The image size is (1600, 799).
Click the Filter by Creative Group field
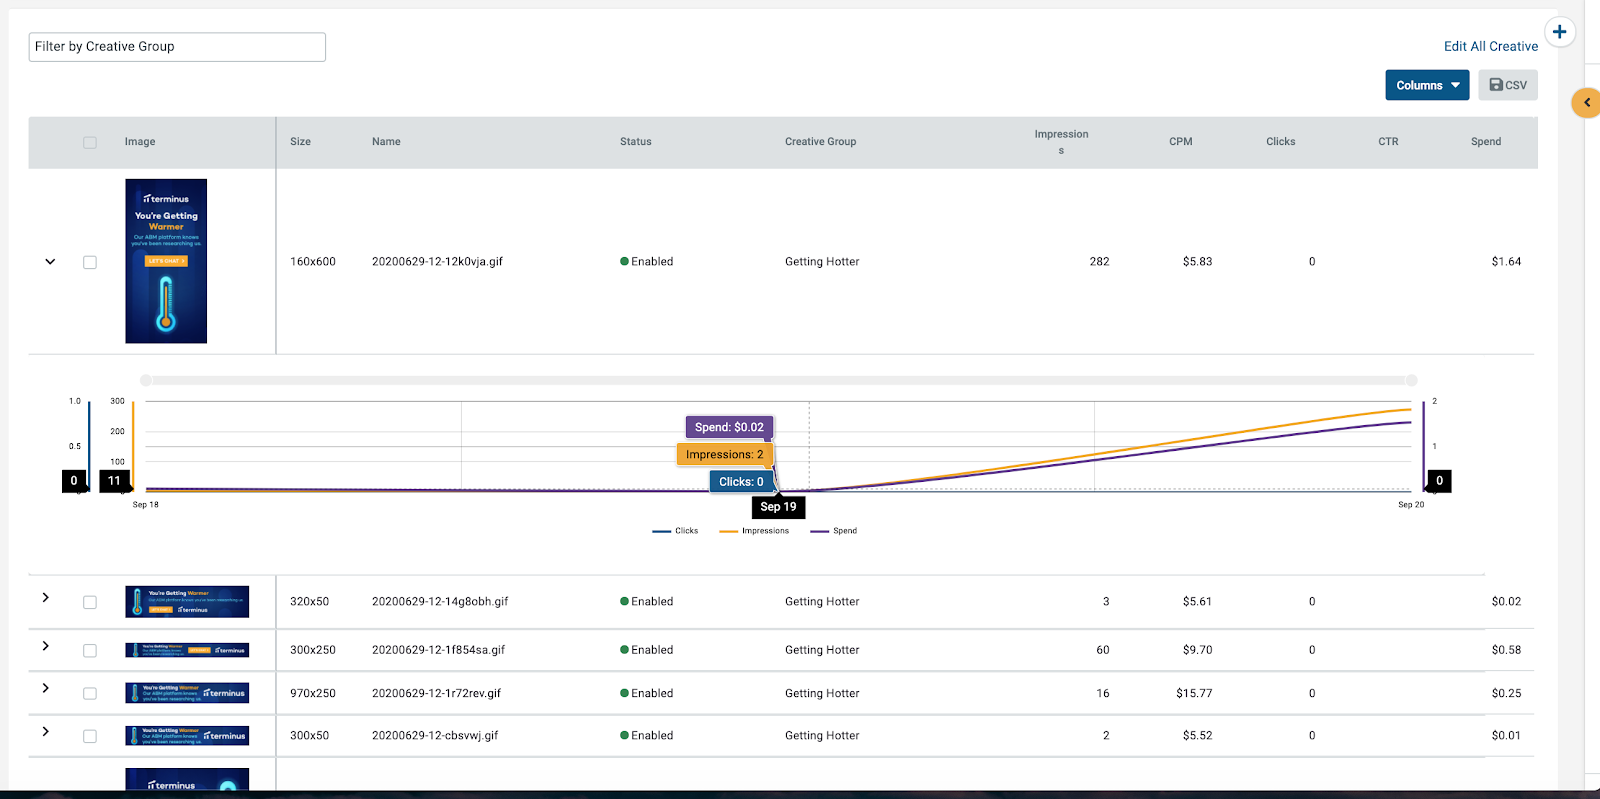[177, 47]
